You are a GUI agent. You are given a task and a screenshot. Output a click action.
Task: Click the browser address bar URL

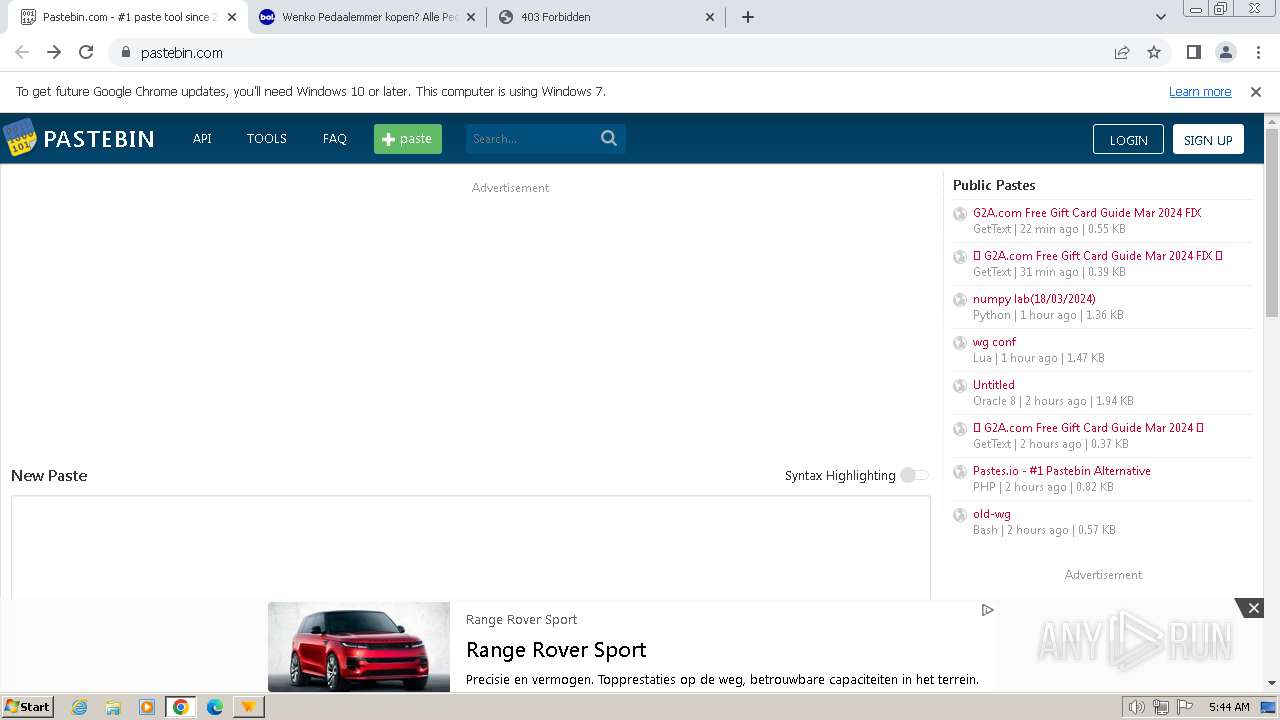click(182, 53)
